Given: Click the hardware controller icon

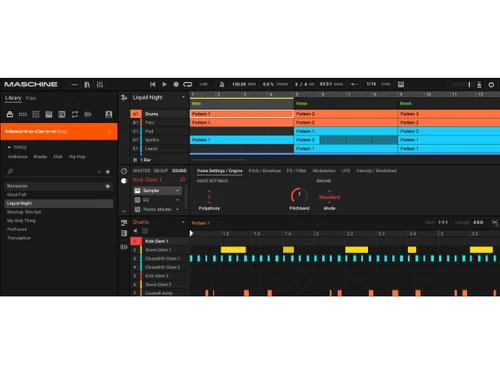Looking at the screenshot, I should tap(479, 85).
